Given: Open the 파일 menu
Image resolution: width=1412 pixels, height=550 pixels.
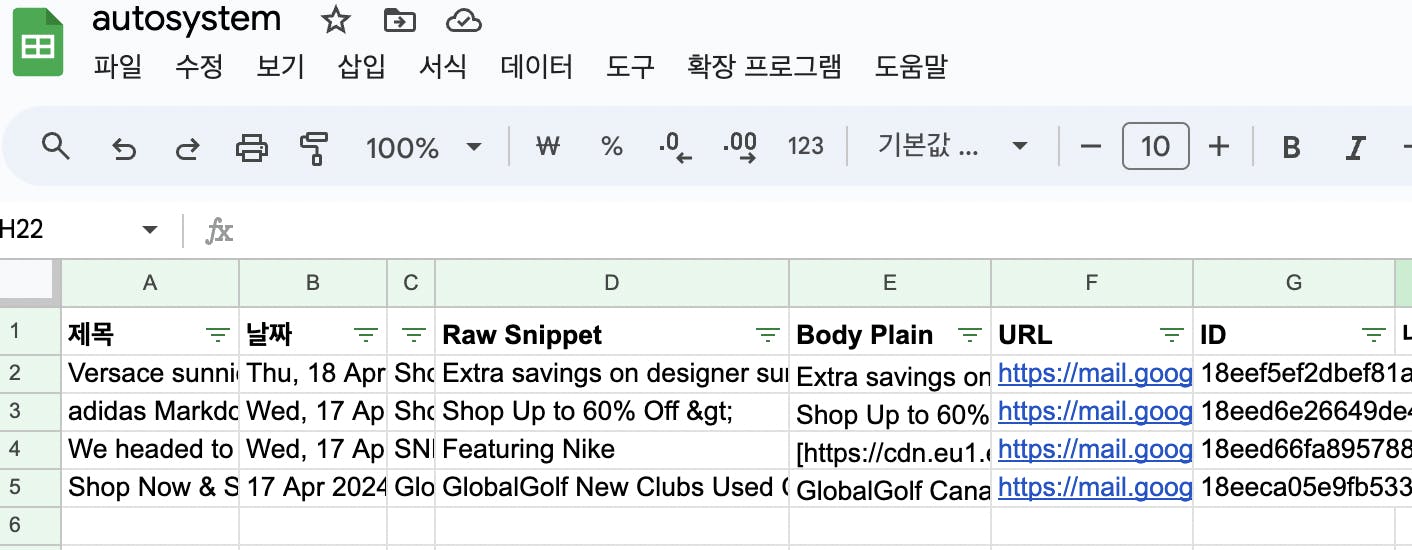Looking at the screenshot, I should pos(118,67).
